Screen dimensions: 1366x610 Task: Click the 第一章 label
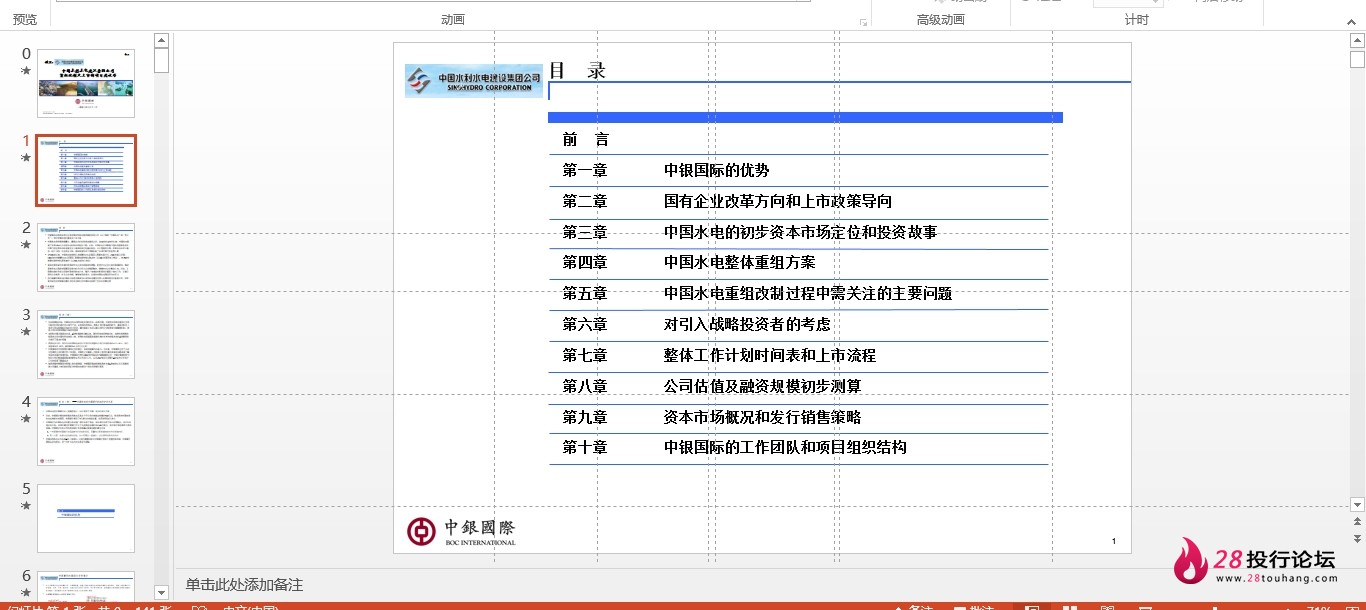click(x=585, y=170)
